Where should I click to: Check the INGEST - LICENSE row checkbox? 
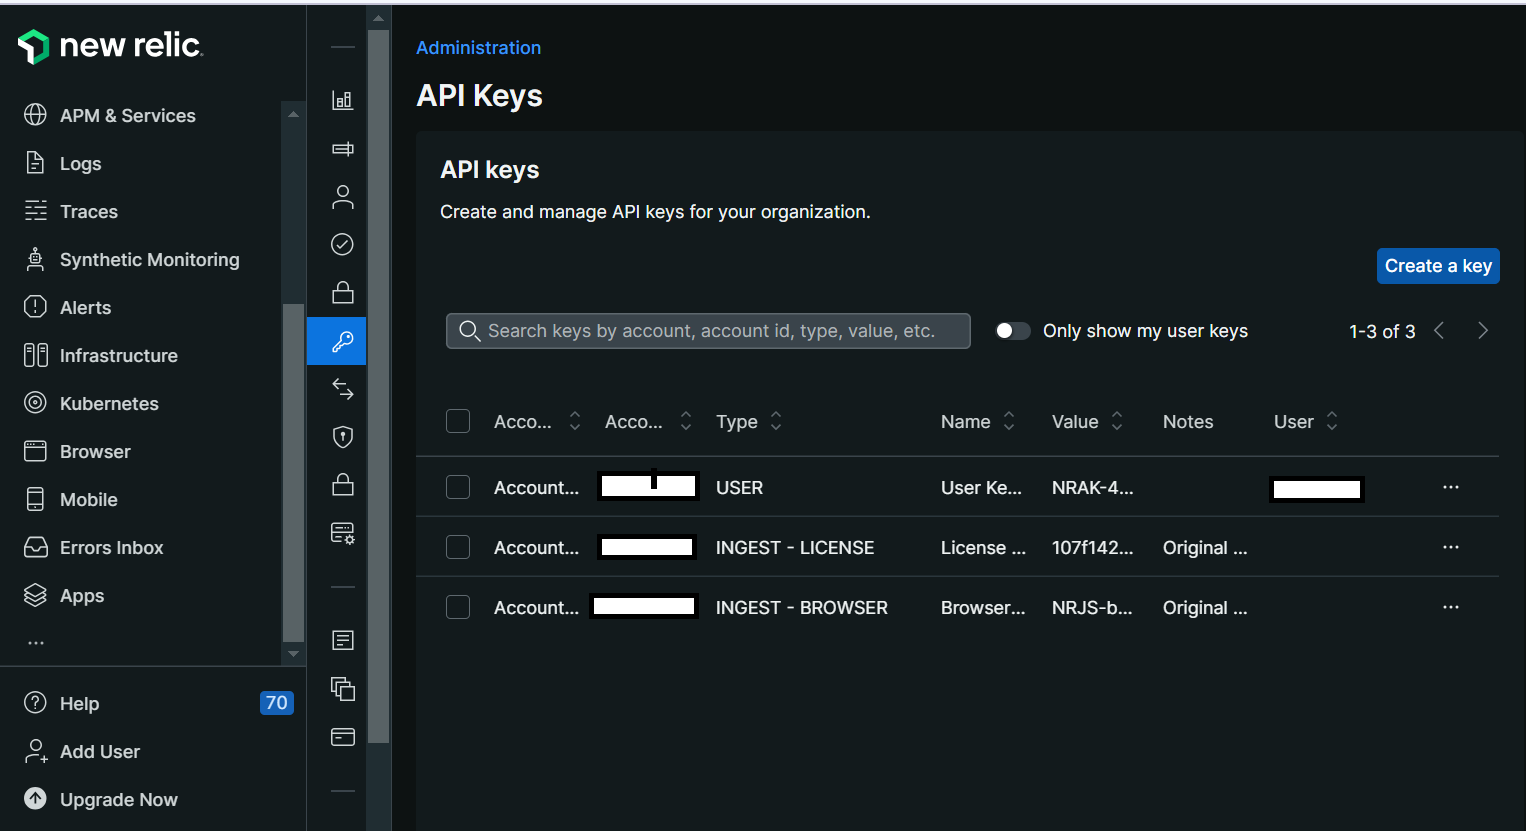(x=458, y=547)
